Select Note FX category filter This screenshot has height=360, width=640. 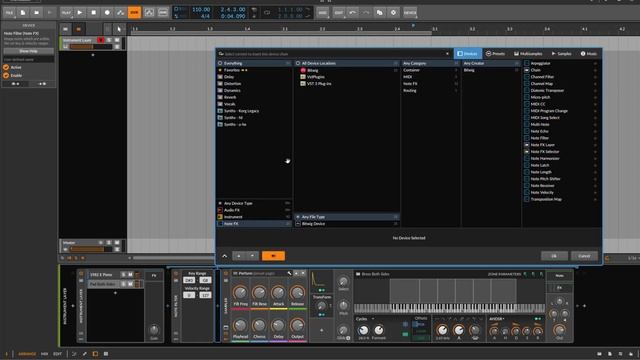tap(431, 84)
